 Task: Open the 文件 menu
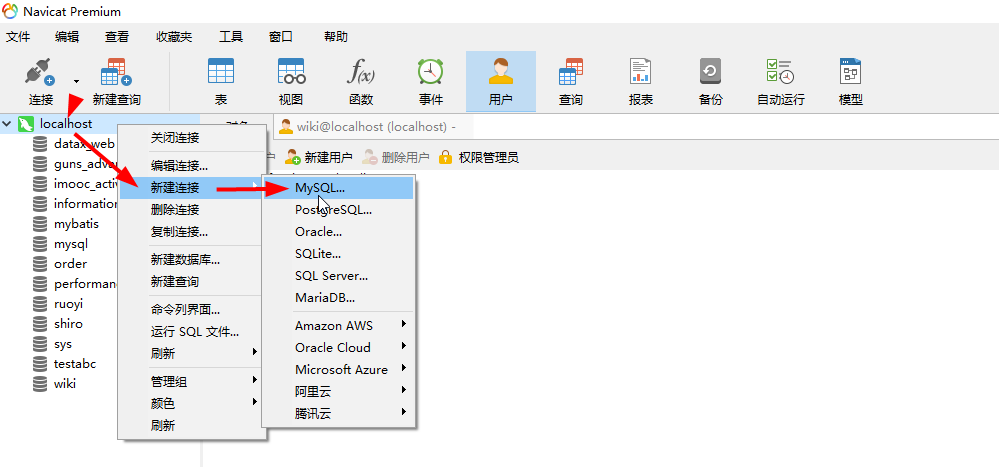pos(18,37)
